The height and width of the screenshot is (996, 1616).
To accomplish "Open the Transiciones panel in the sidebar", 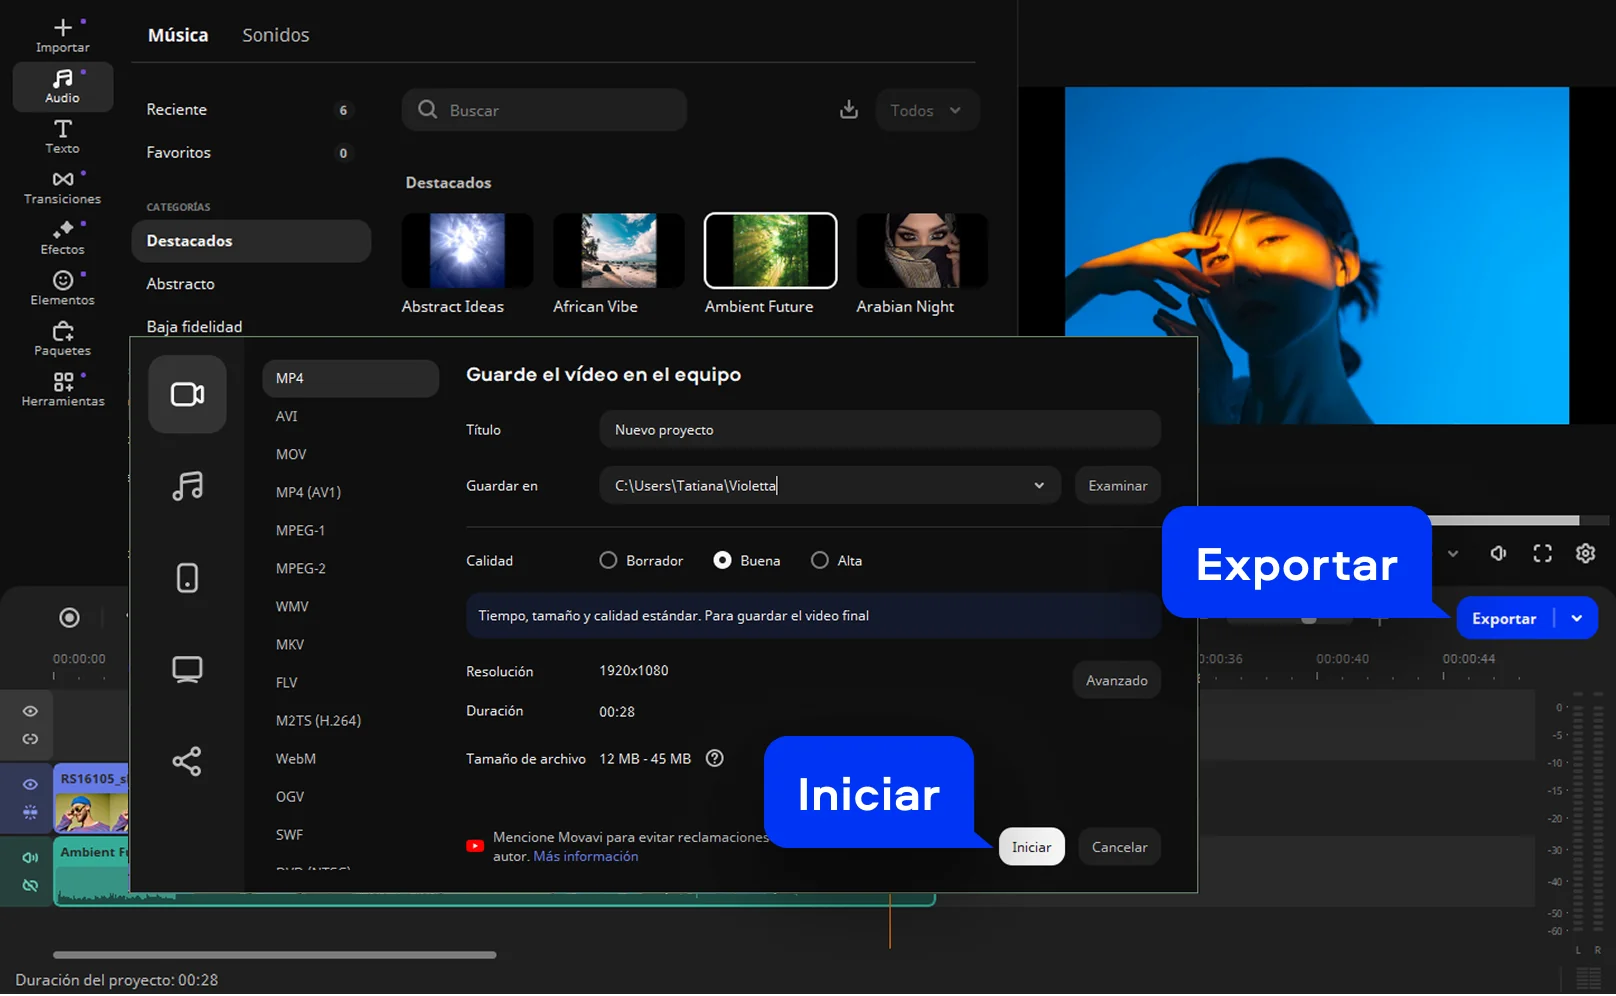I will tap(62, 187).
